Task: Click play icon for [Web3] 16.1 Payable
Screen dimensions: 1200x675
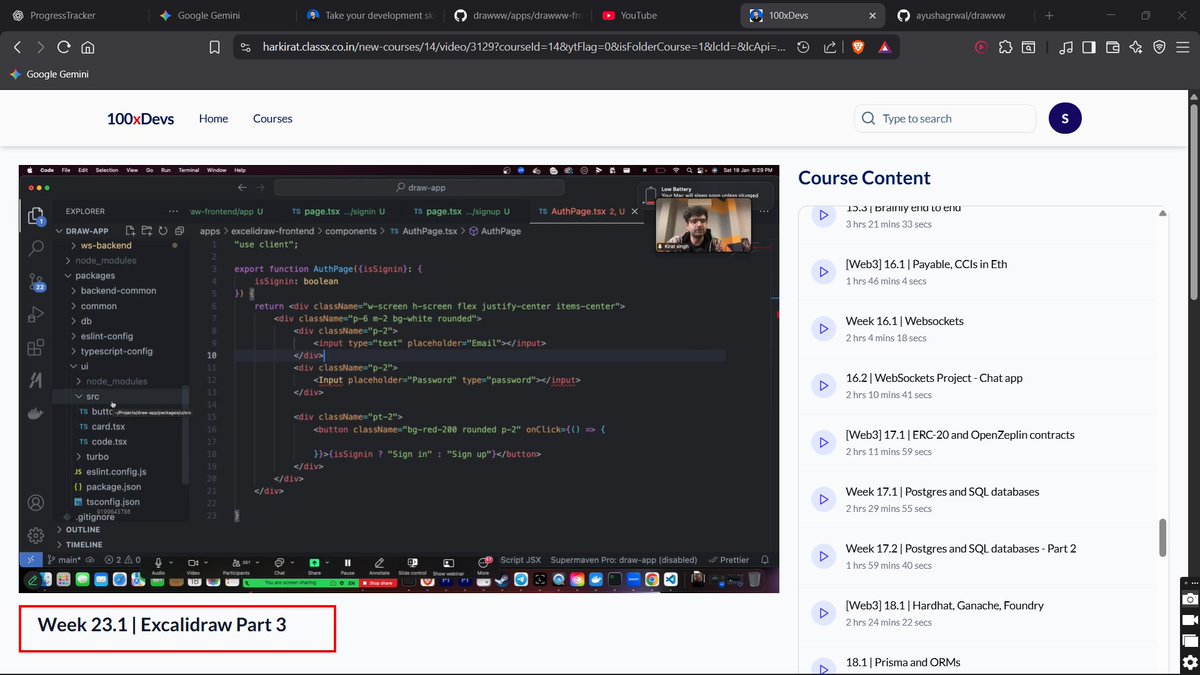Action: point(823,271)
